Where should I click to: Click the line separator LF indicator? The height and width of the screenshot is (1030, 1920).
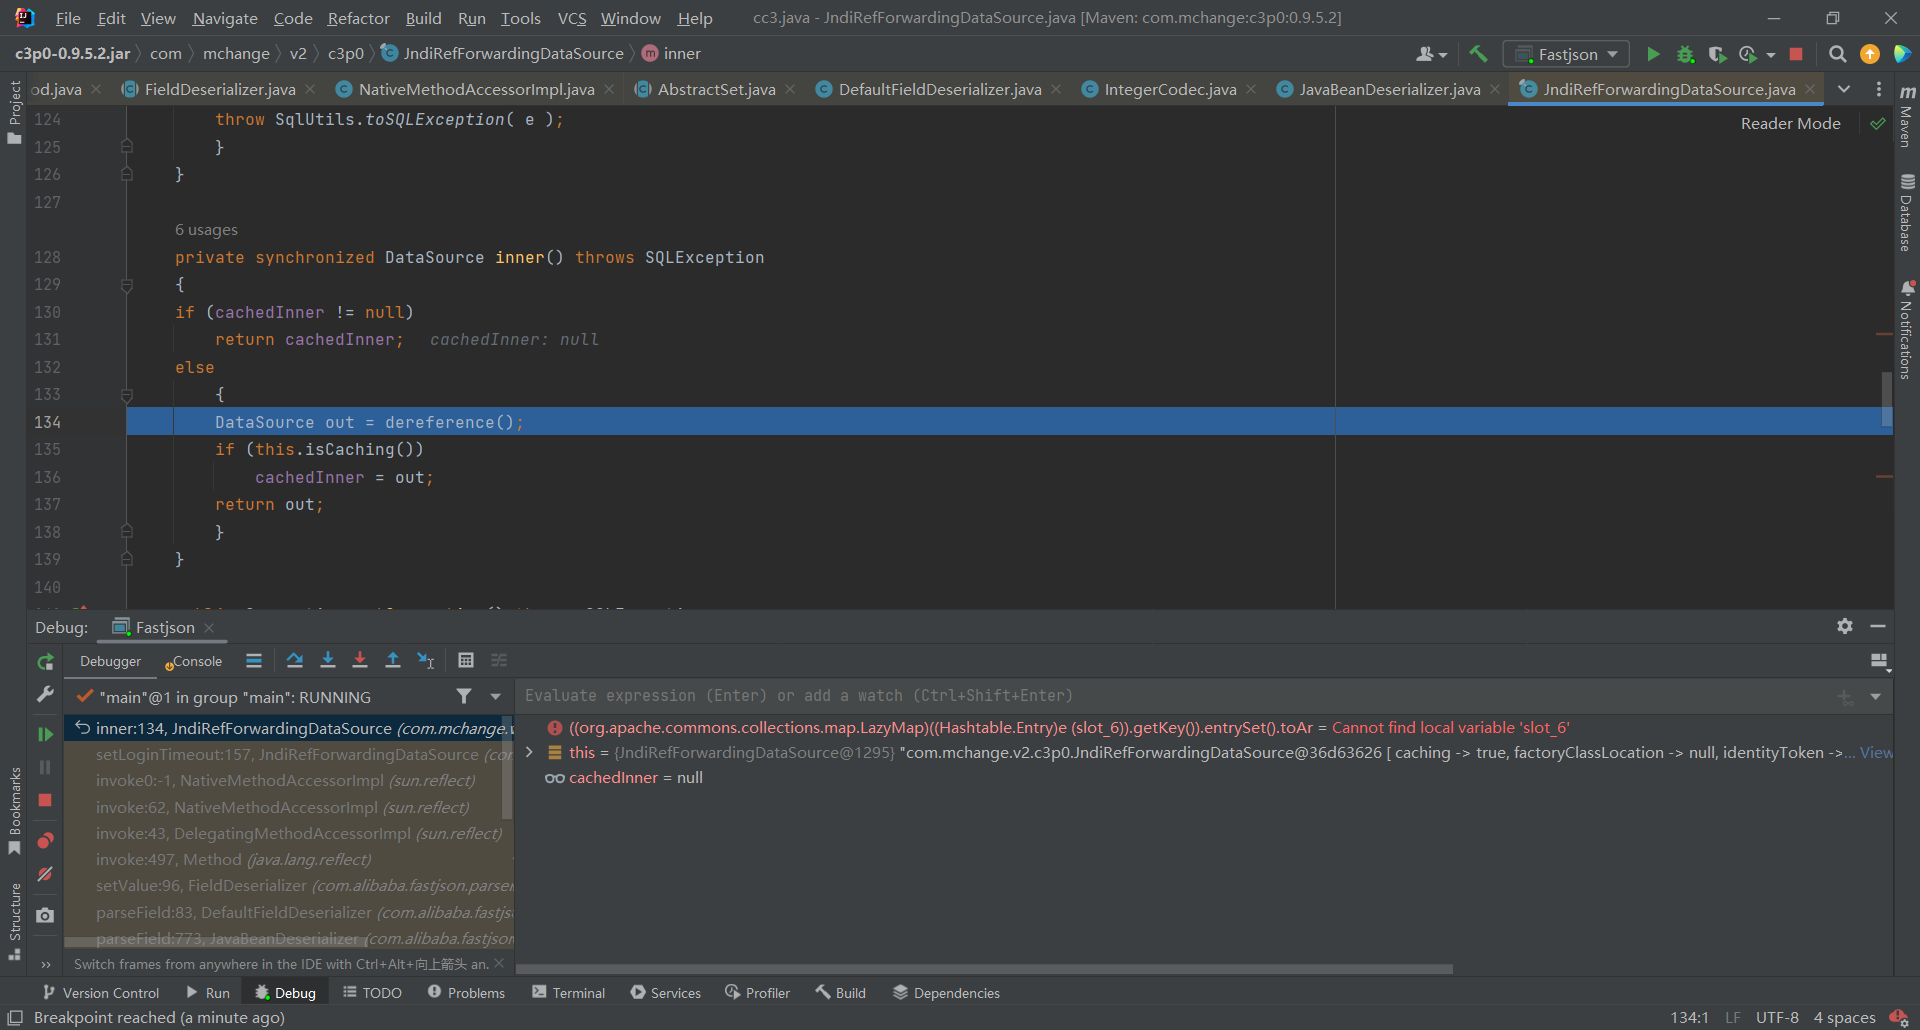pyautogui.click(x=1732, y=1017)
